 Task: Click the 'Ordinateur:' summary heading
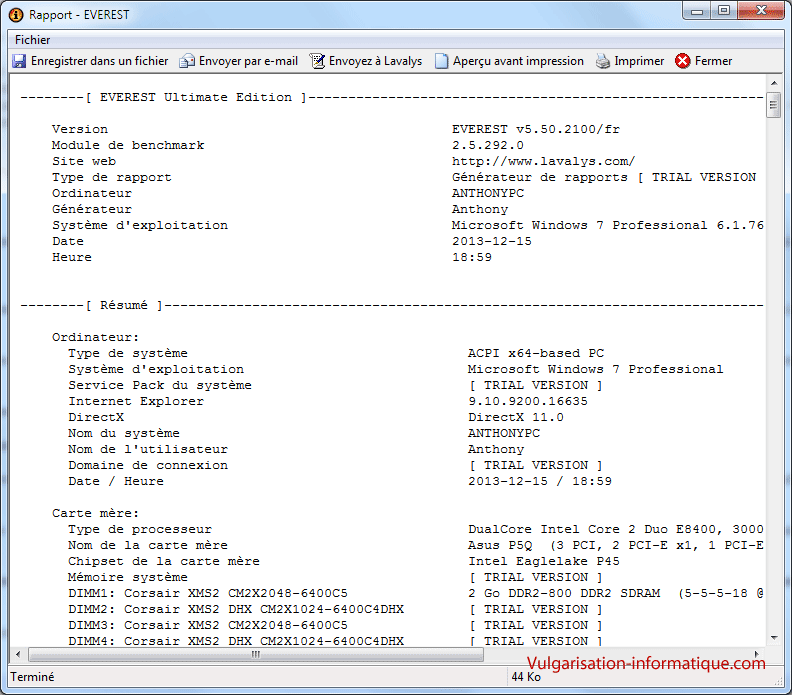point(95,337)
